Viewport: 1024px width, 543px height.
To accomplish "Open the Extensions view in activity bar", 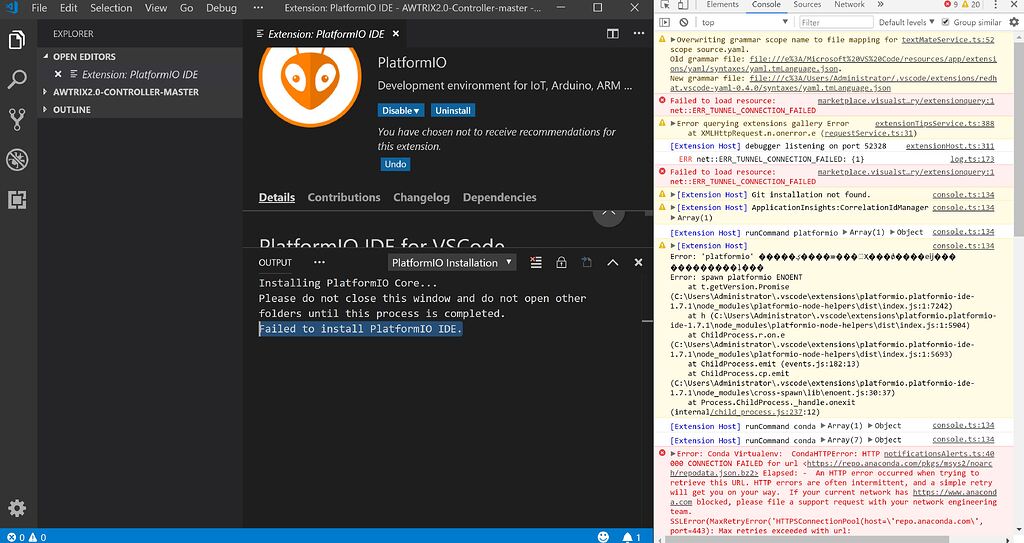I will (17, 199).
